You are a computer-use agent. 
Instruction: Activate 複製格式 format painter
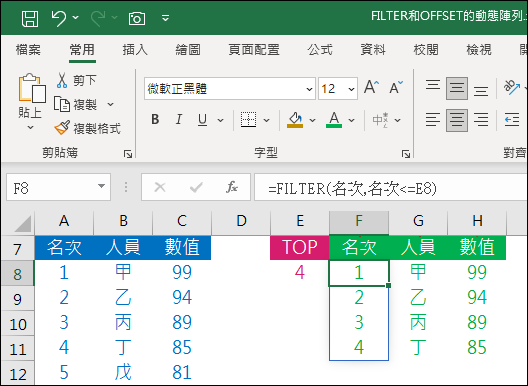click(88, 128)
